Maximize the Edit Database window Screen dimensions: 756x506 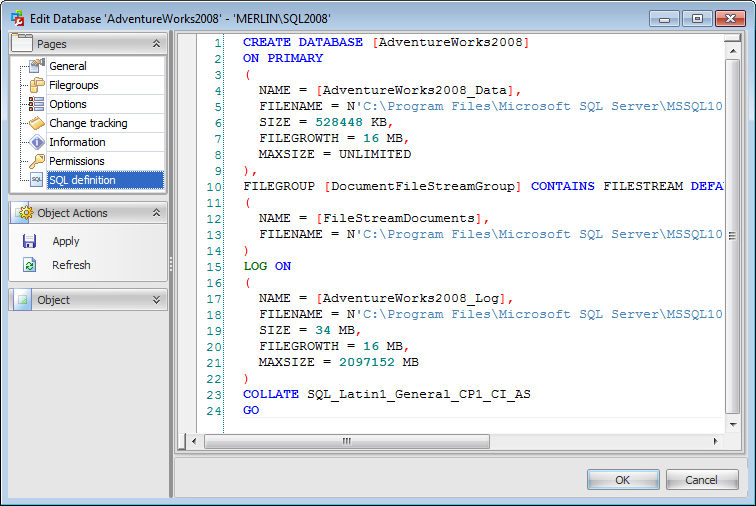(x=697, y=18)
